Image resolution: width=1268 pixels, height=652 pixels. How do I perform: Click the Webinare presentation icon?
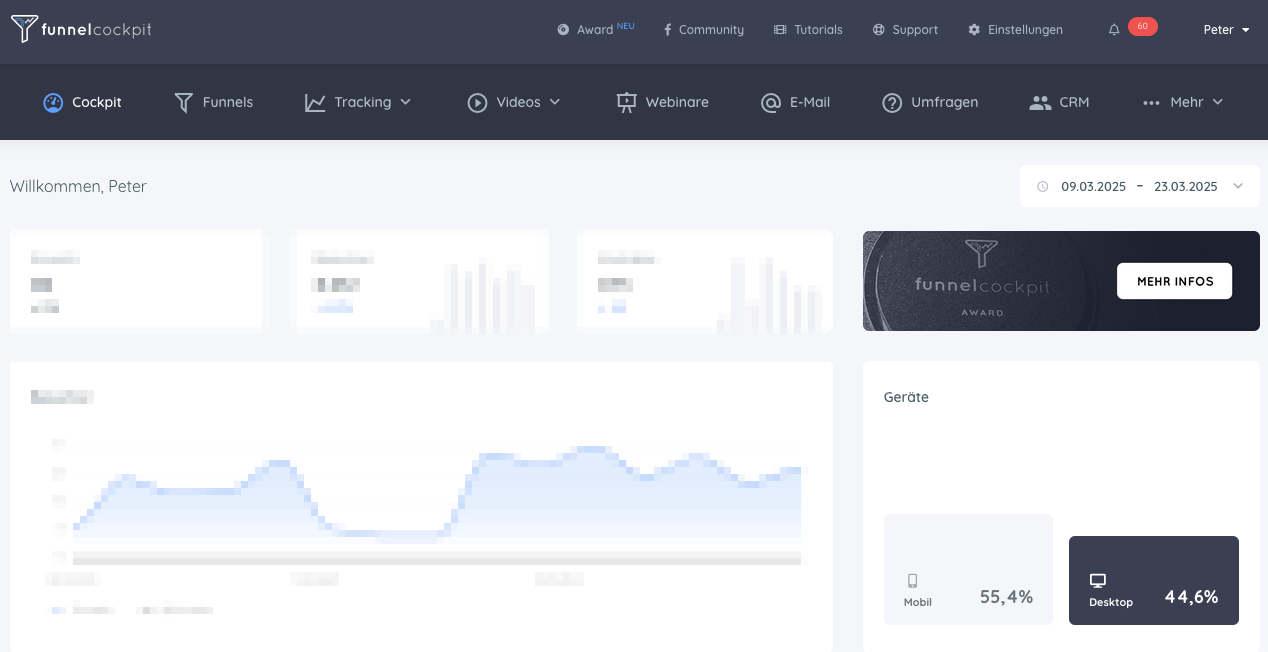click(627, 102)
